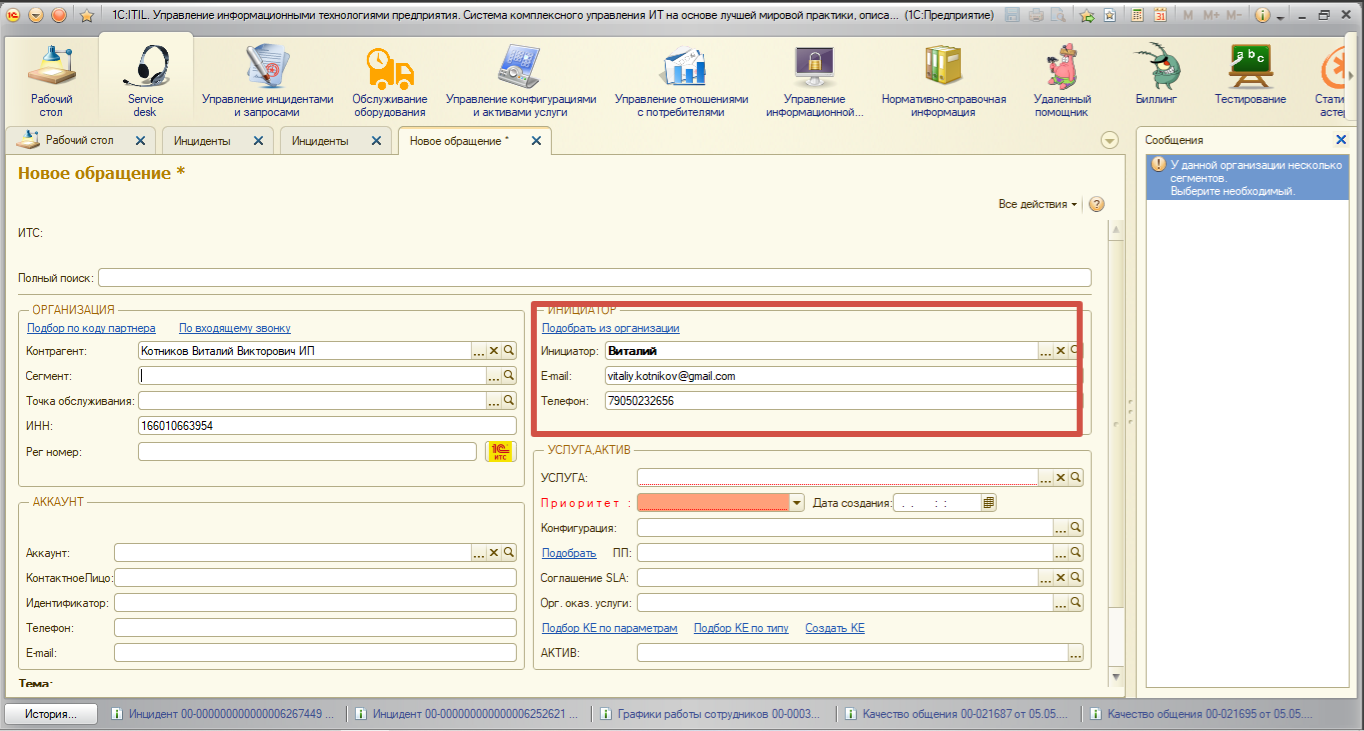Click the M+ memory button
The height and width of the screenshot is (731, 1364).
click(x=1209, y=15)
